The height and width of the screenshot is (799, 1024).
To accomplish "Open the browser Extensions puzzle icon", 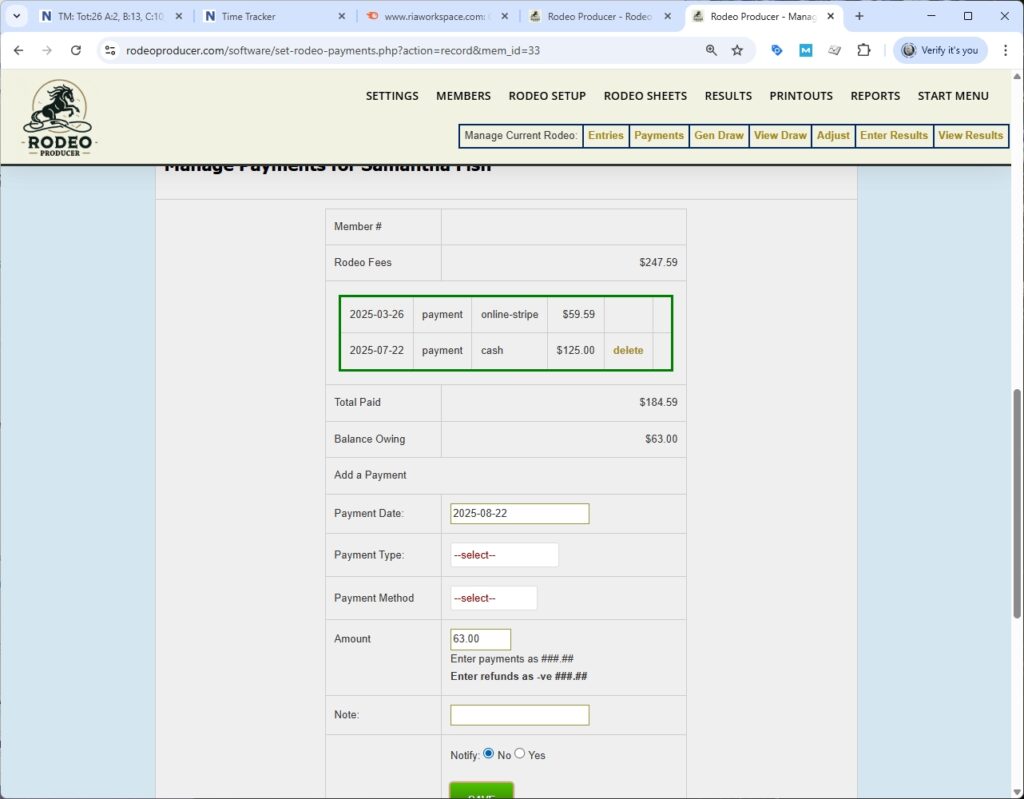I will click(x=865, y=50).
